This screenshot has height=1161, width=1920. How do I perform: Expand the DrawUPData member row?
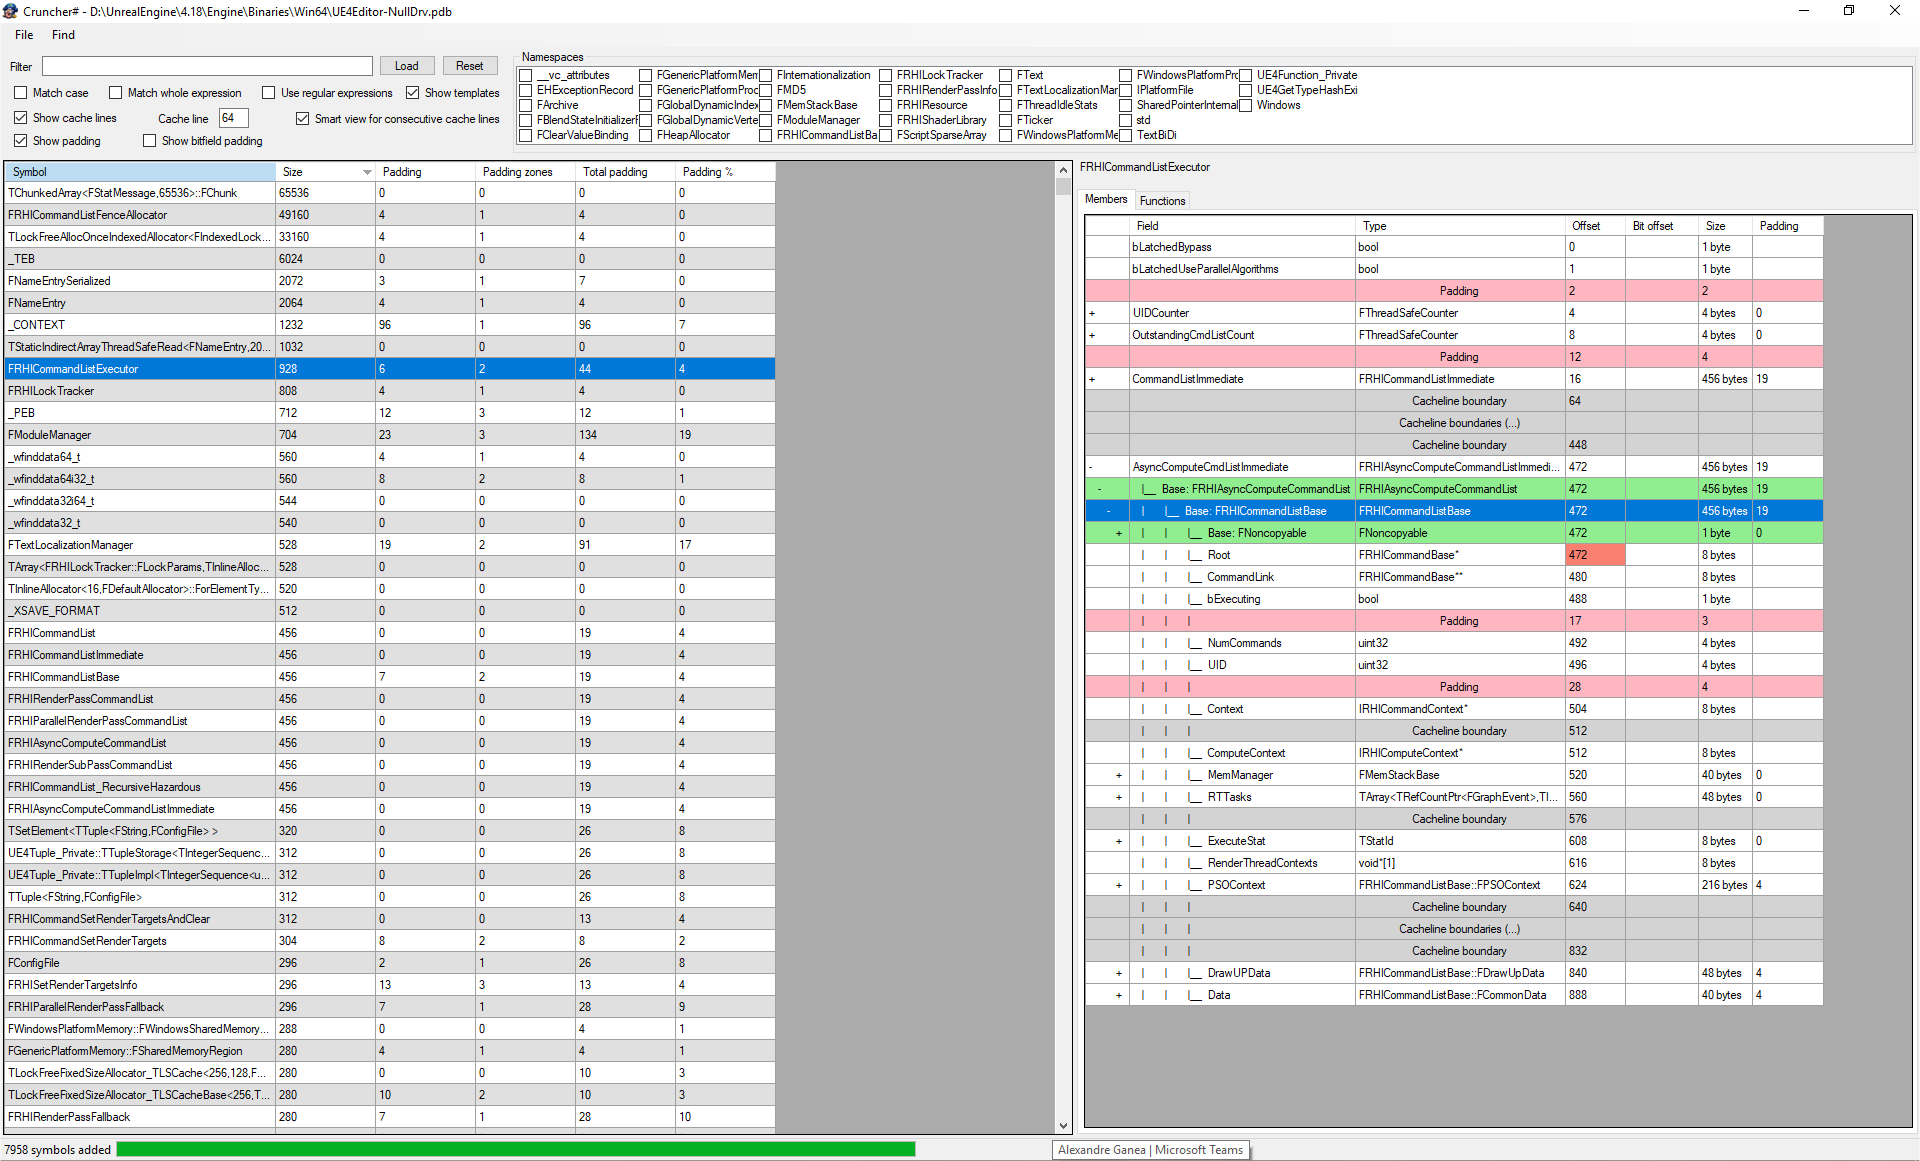[1119, 973]
